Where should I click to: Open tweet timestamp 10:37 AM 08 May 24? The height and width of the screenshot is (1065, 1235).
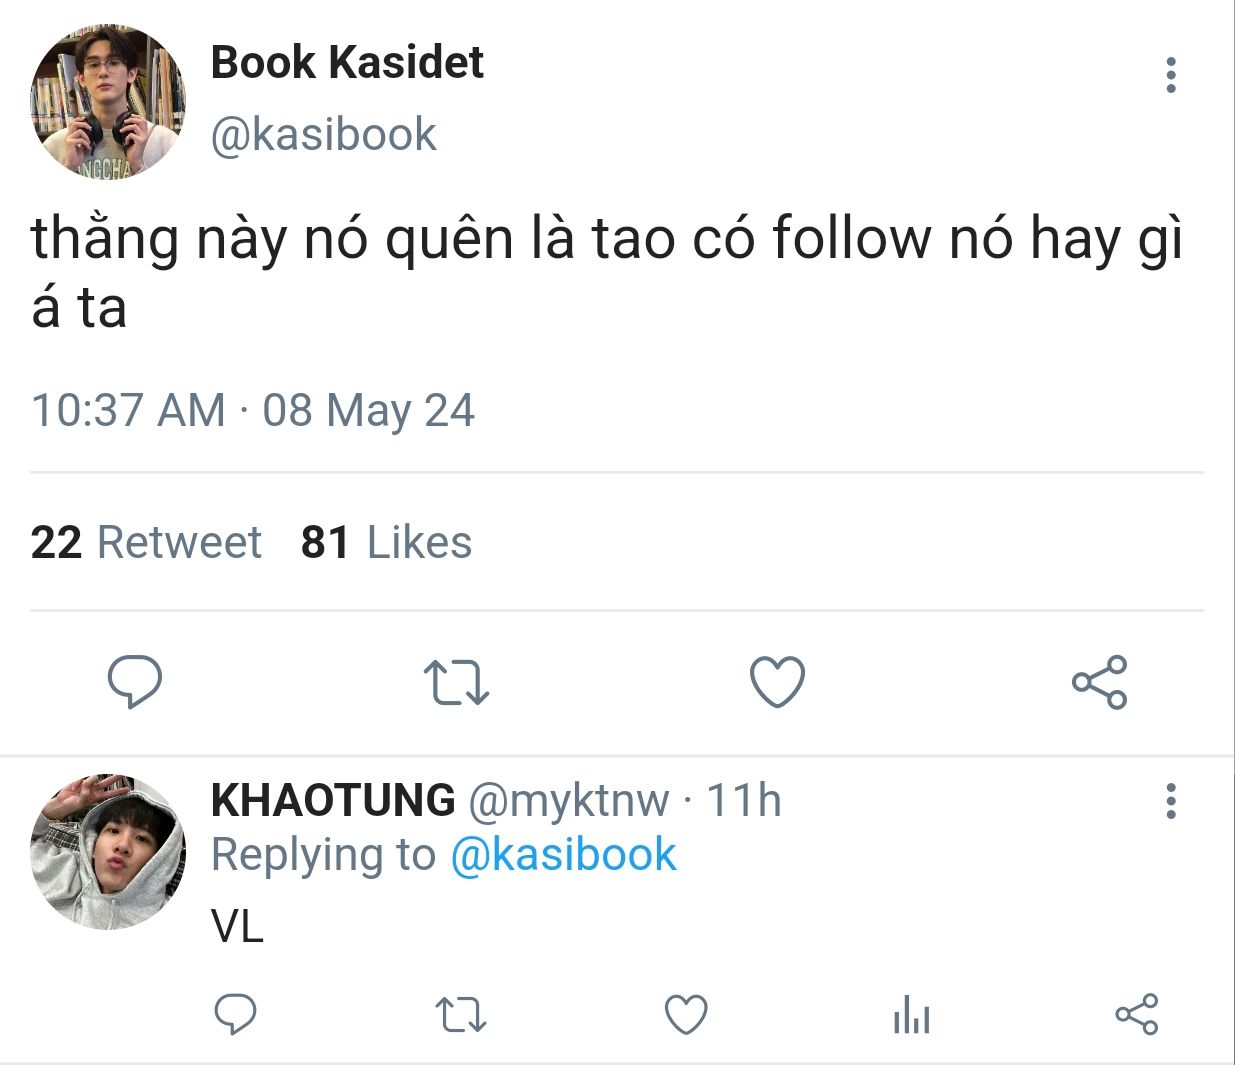253,411
